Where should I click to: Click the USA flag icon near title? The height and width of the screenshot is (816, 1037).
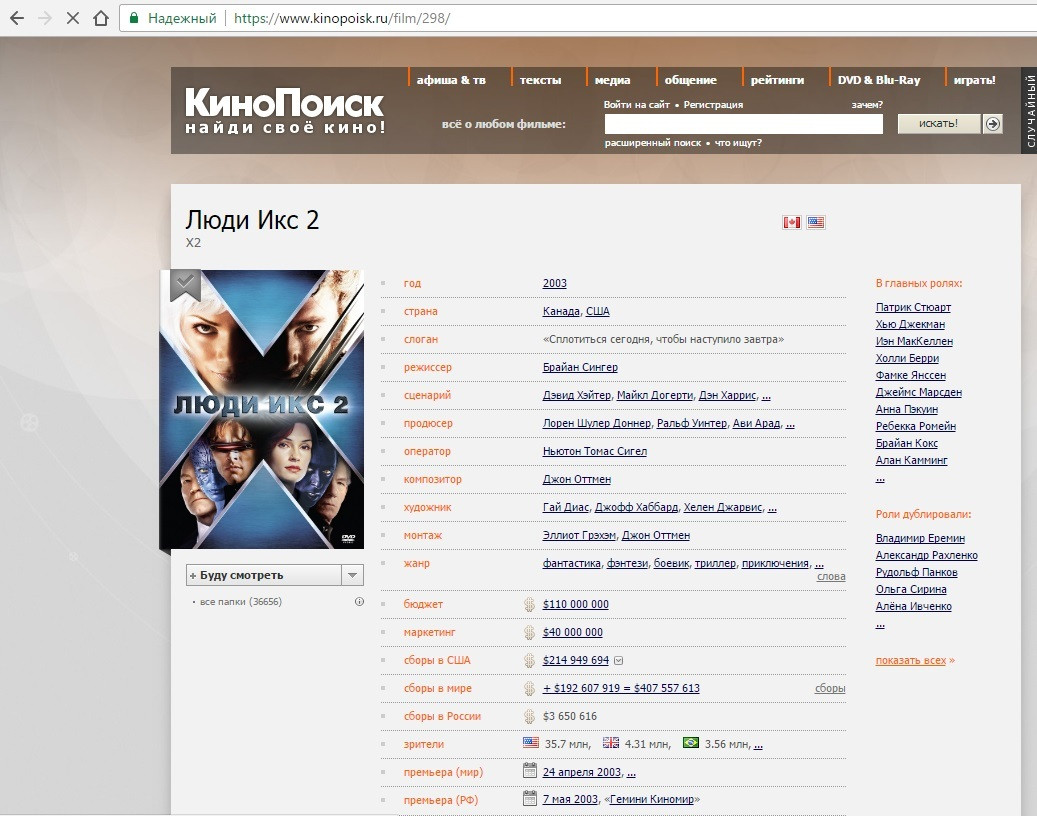[x=816, y=222]
